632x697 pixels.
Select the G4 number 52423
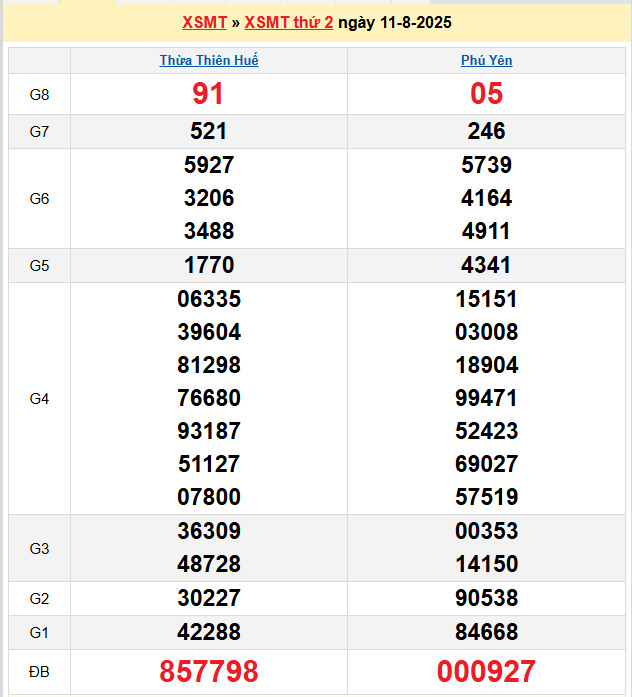(487, 431)
